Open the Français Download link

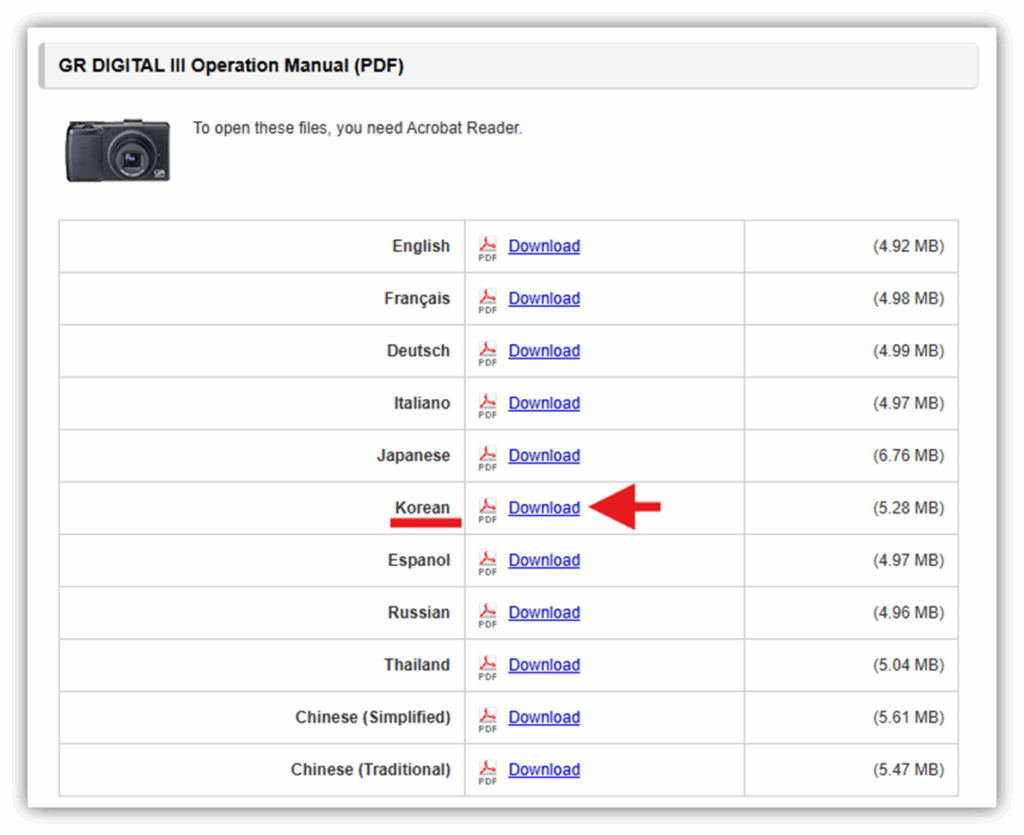pos(544,298)
